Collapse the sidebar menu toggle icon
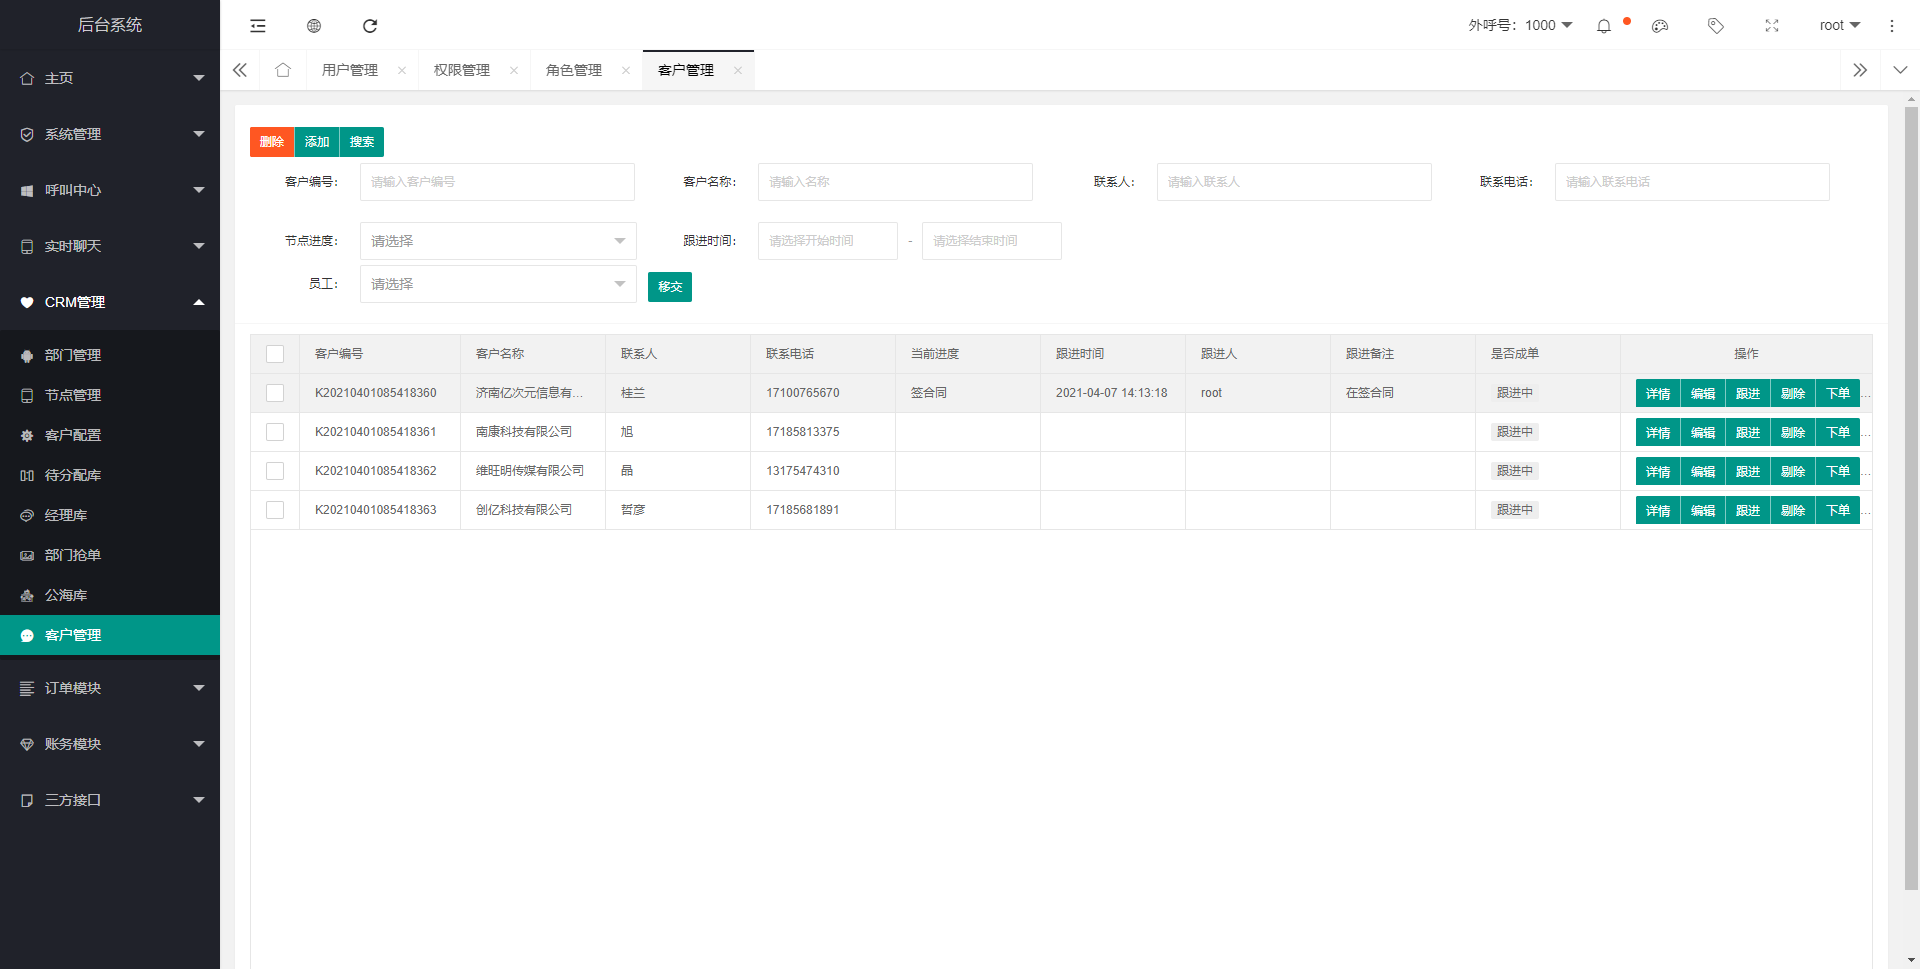1920x969 pixels. (x=258, y=26)
